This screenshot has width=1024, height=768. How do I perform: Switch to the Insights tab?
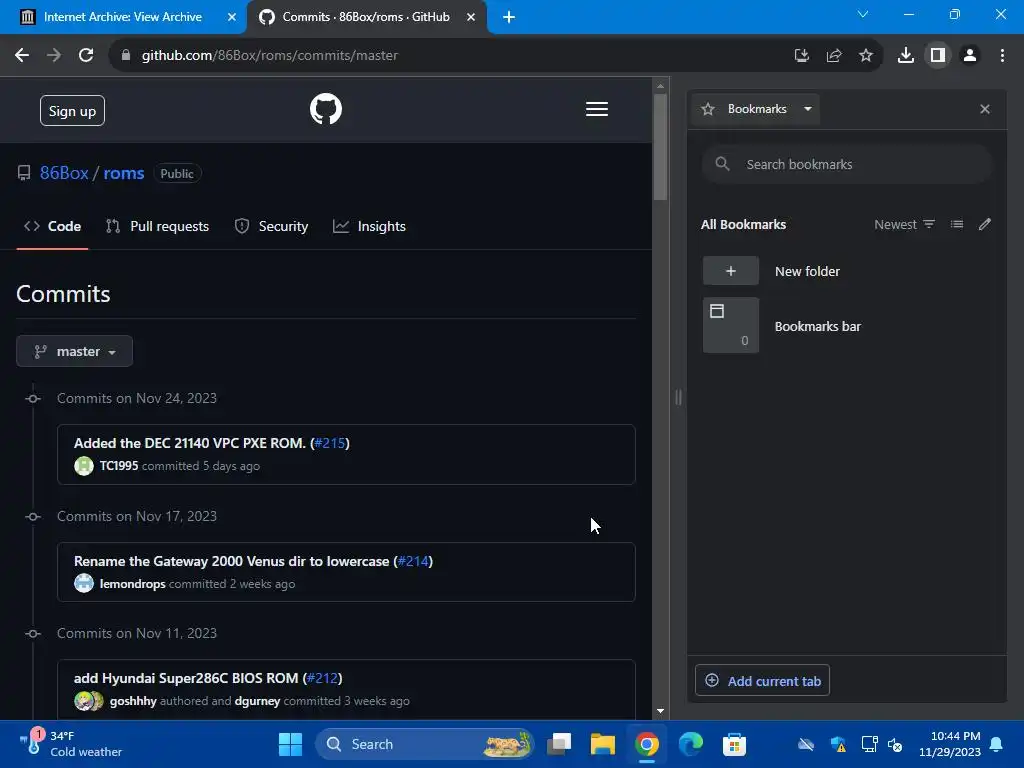tap(370, 226)
